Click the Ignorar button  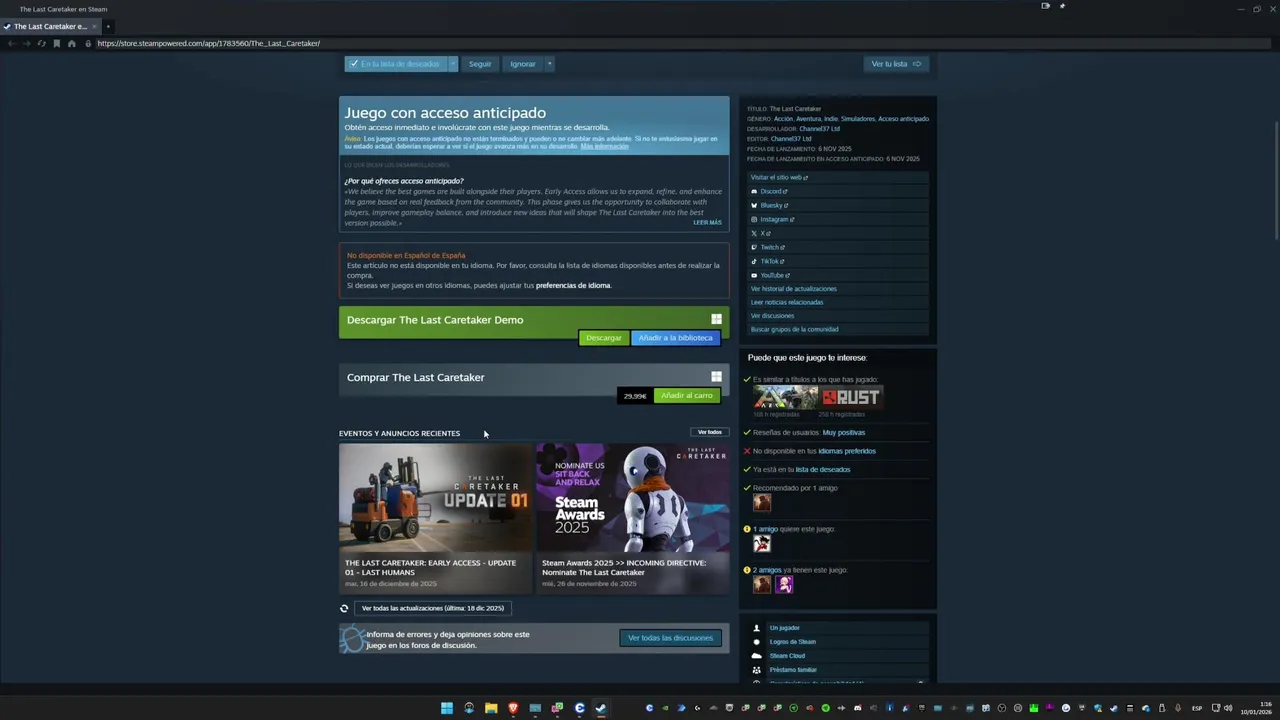pos(523,64)
